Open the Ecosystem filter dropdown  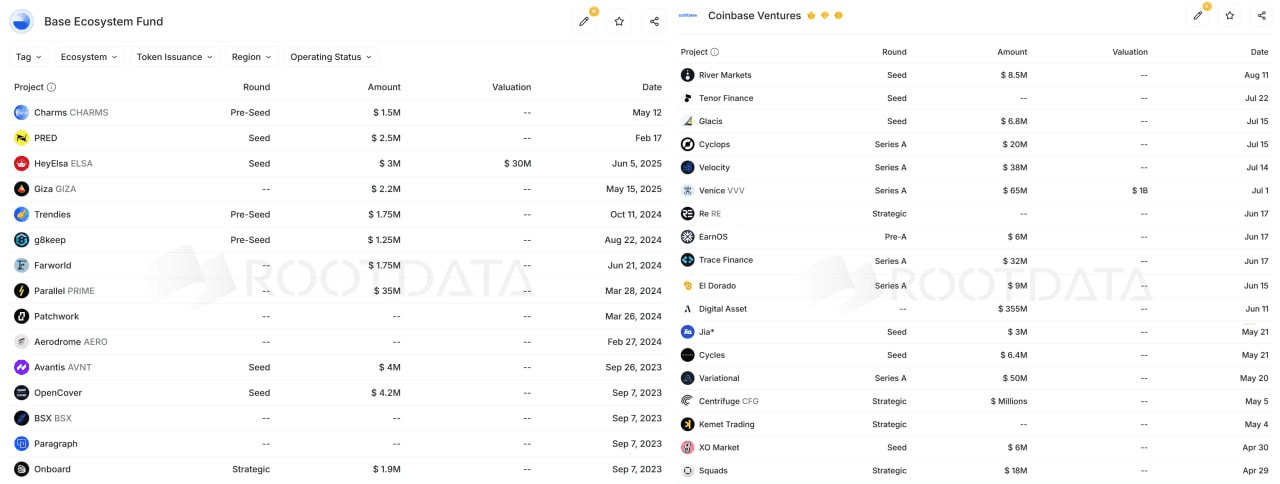[89, 57]
